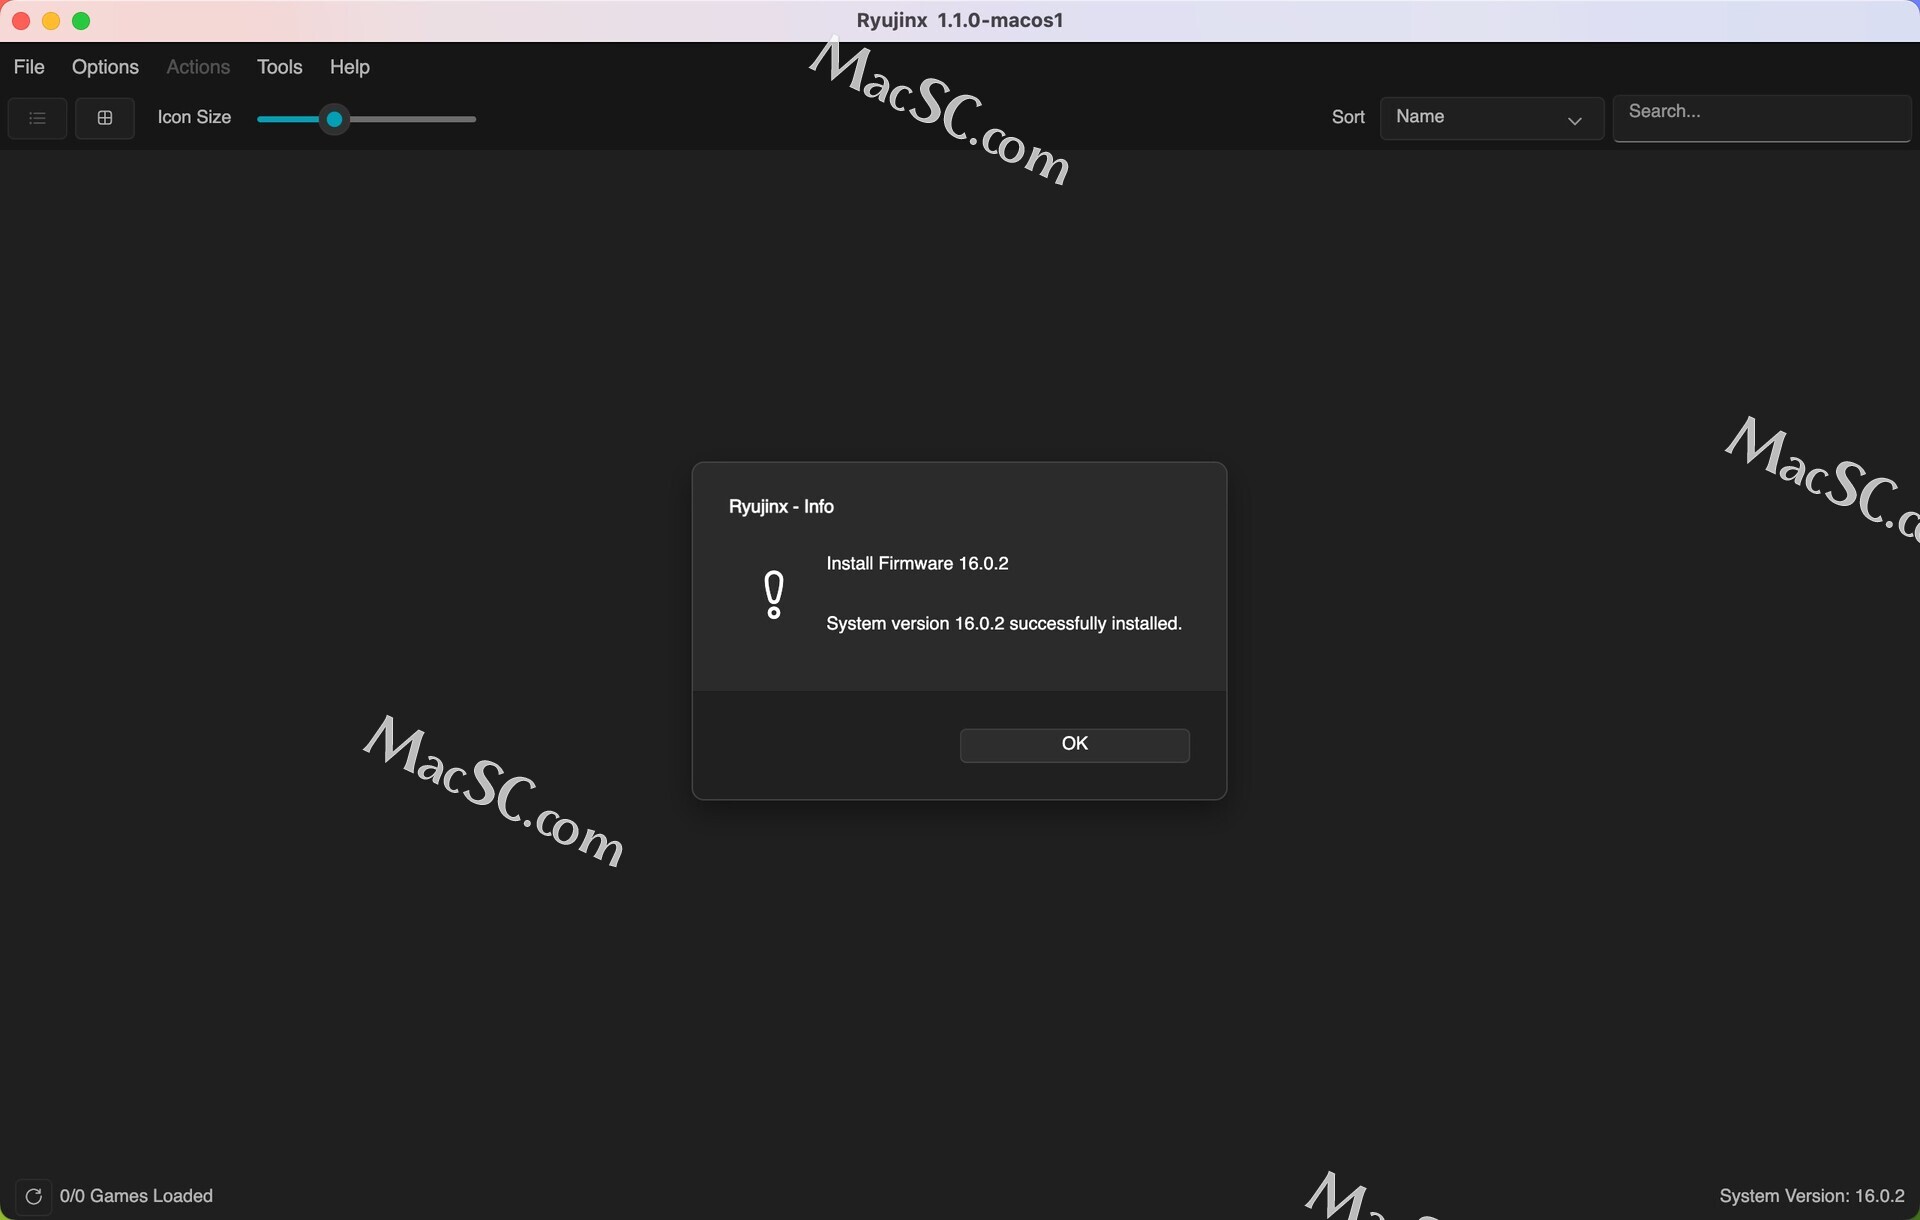This screenshot has height=1220, width=1920.
Task: Click the exclamation info icon in dialog
Action: pyautogui.click(x=774, y=595)
